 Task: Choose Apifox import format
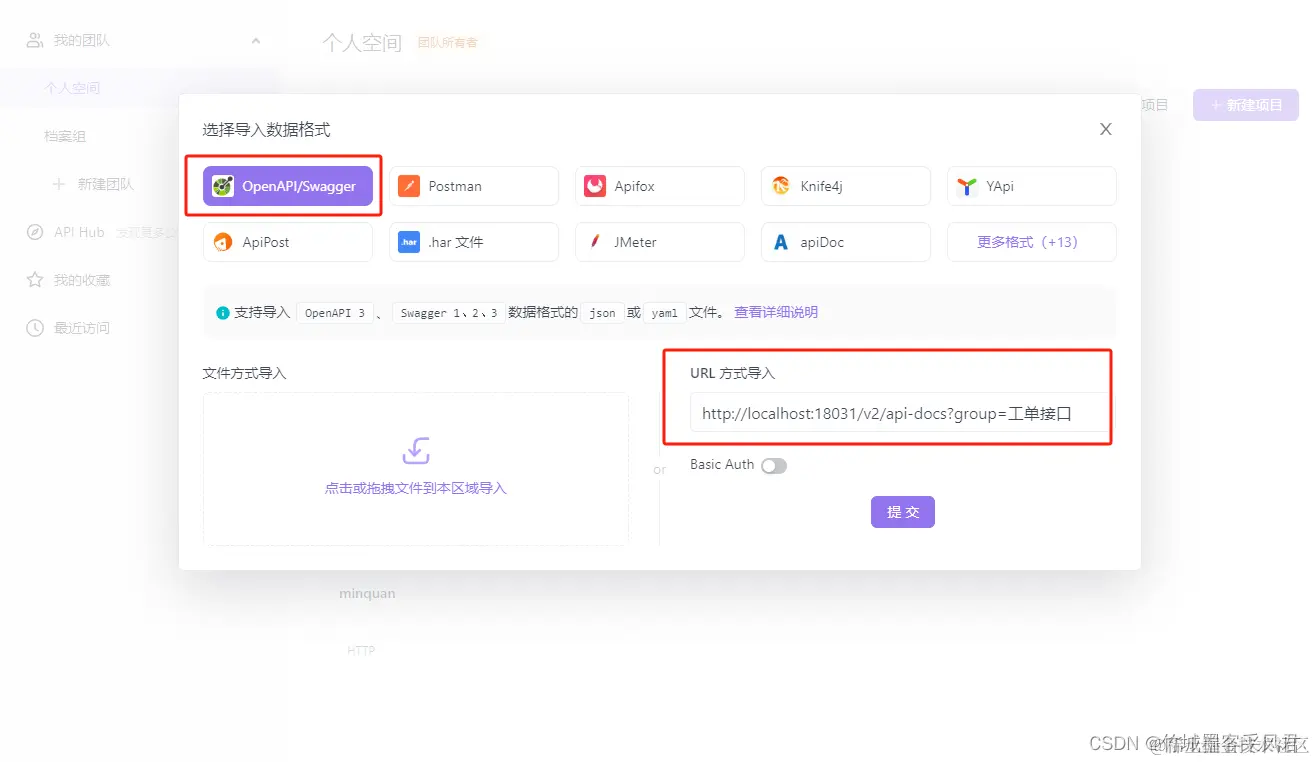tap(660, 186)
